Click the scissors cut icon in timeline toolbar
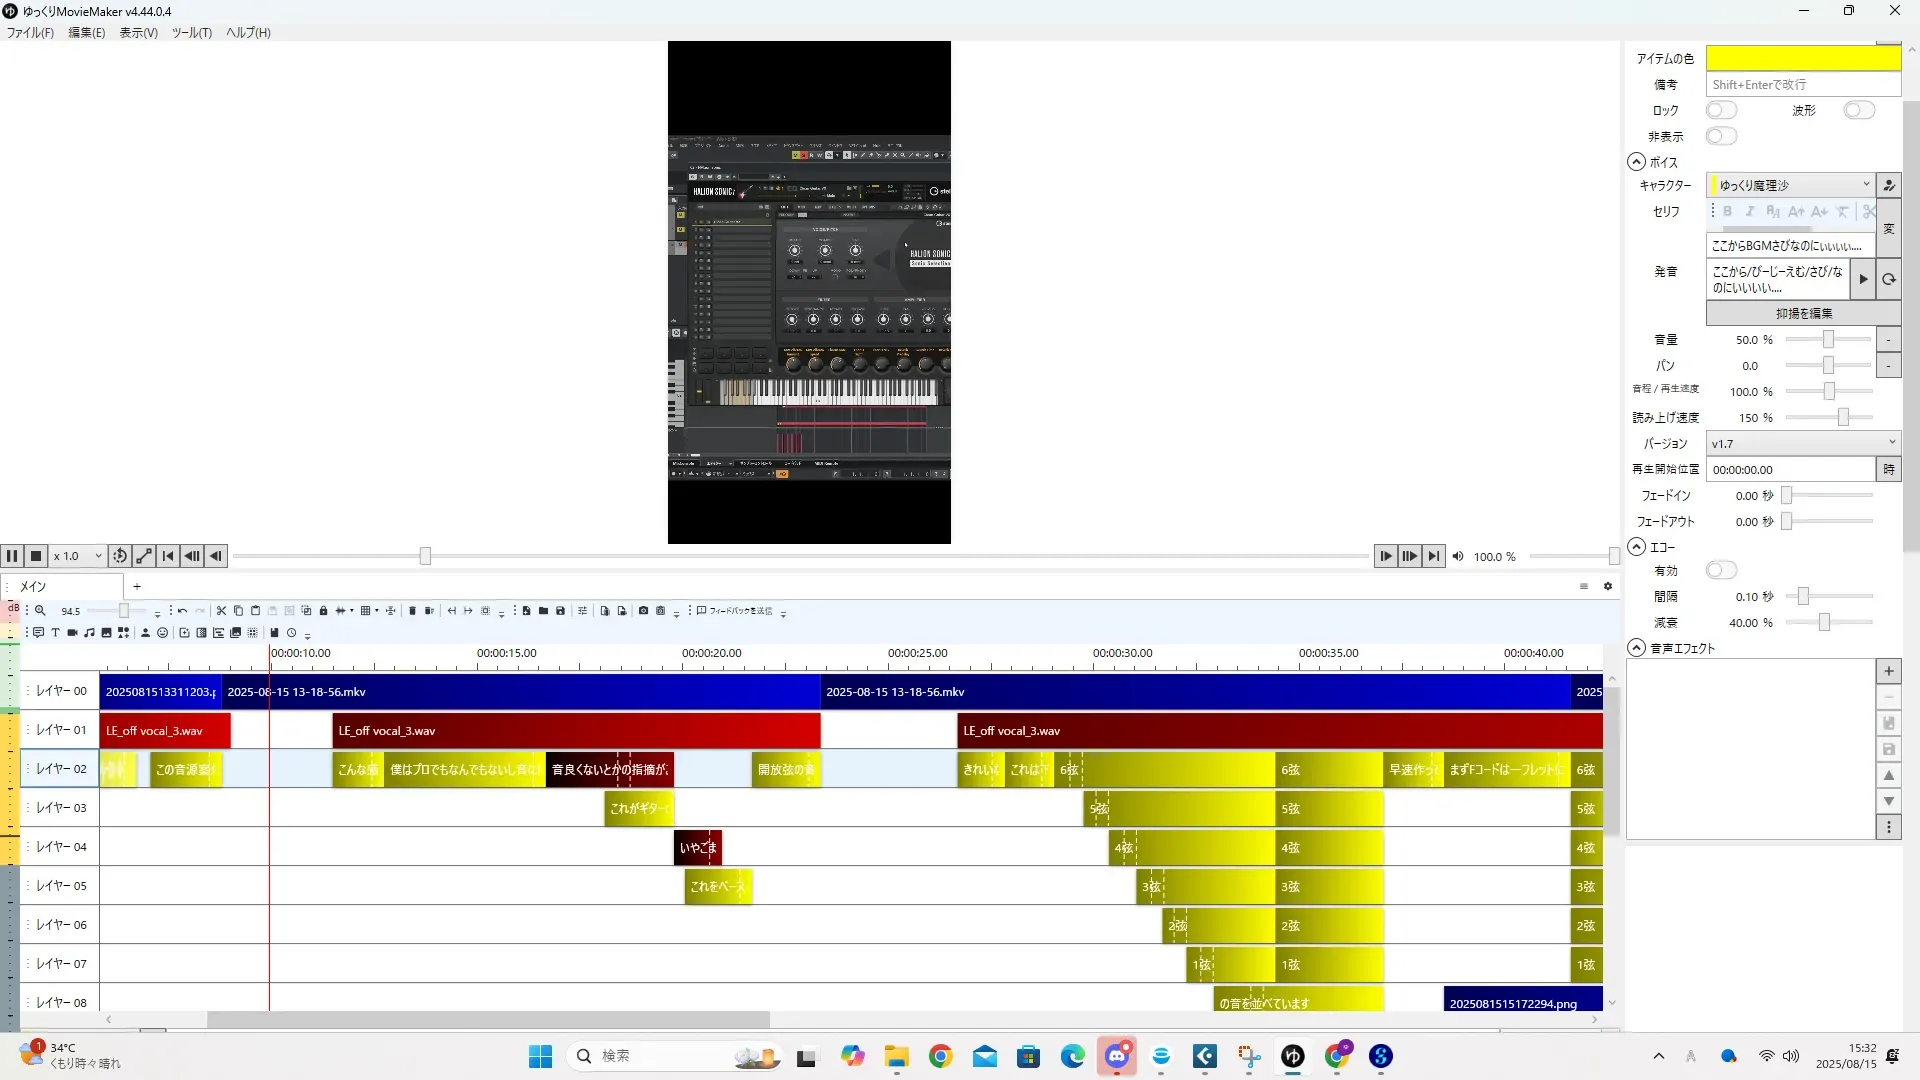 [221, 611]
